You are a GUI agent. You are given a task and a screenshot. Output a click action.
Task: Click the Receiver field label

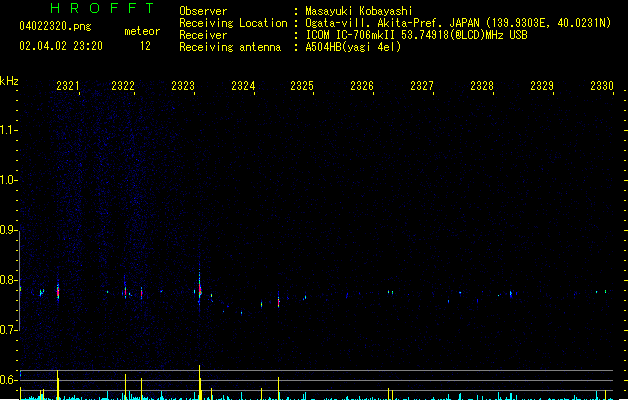tap(203, 35)
